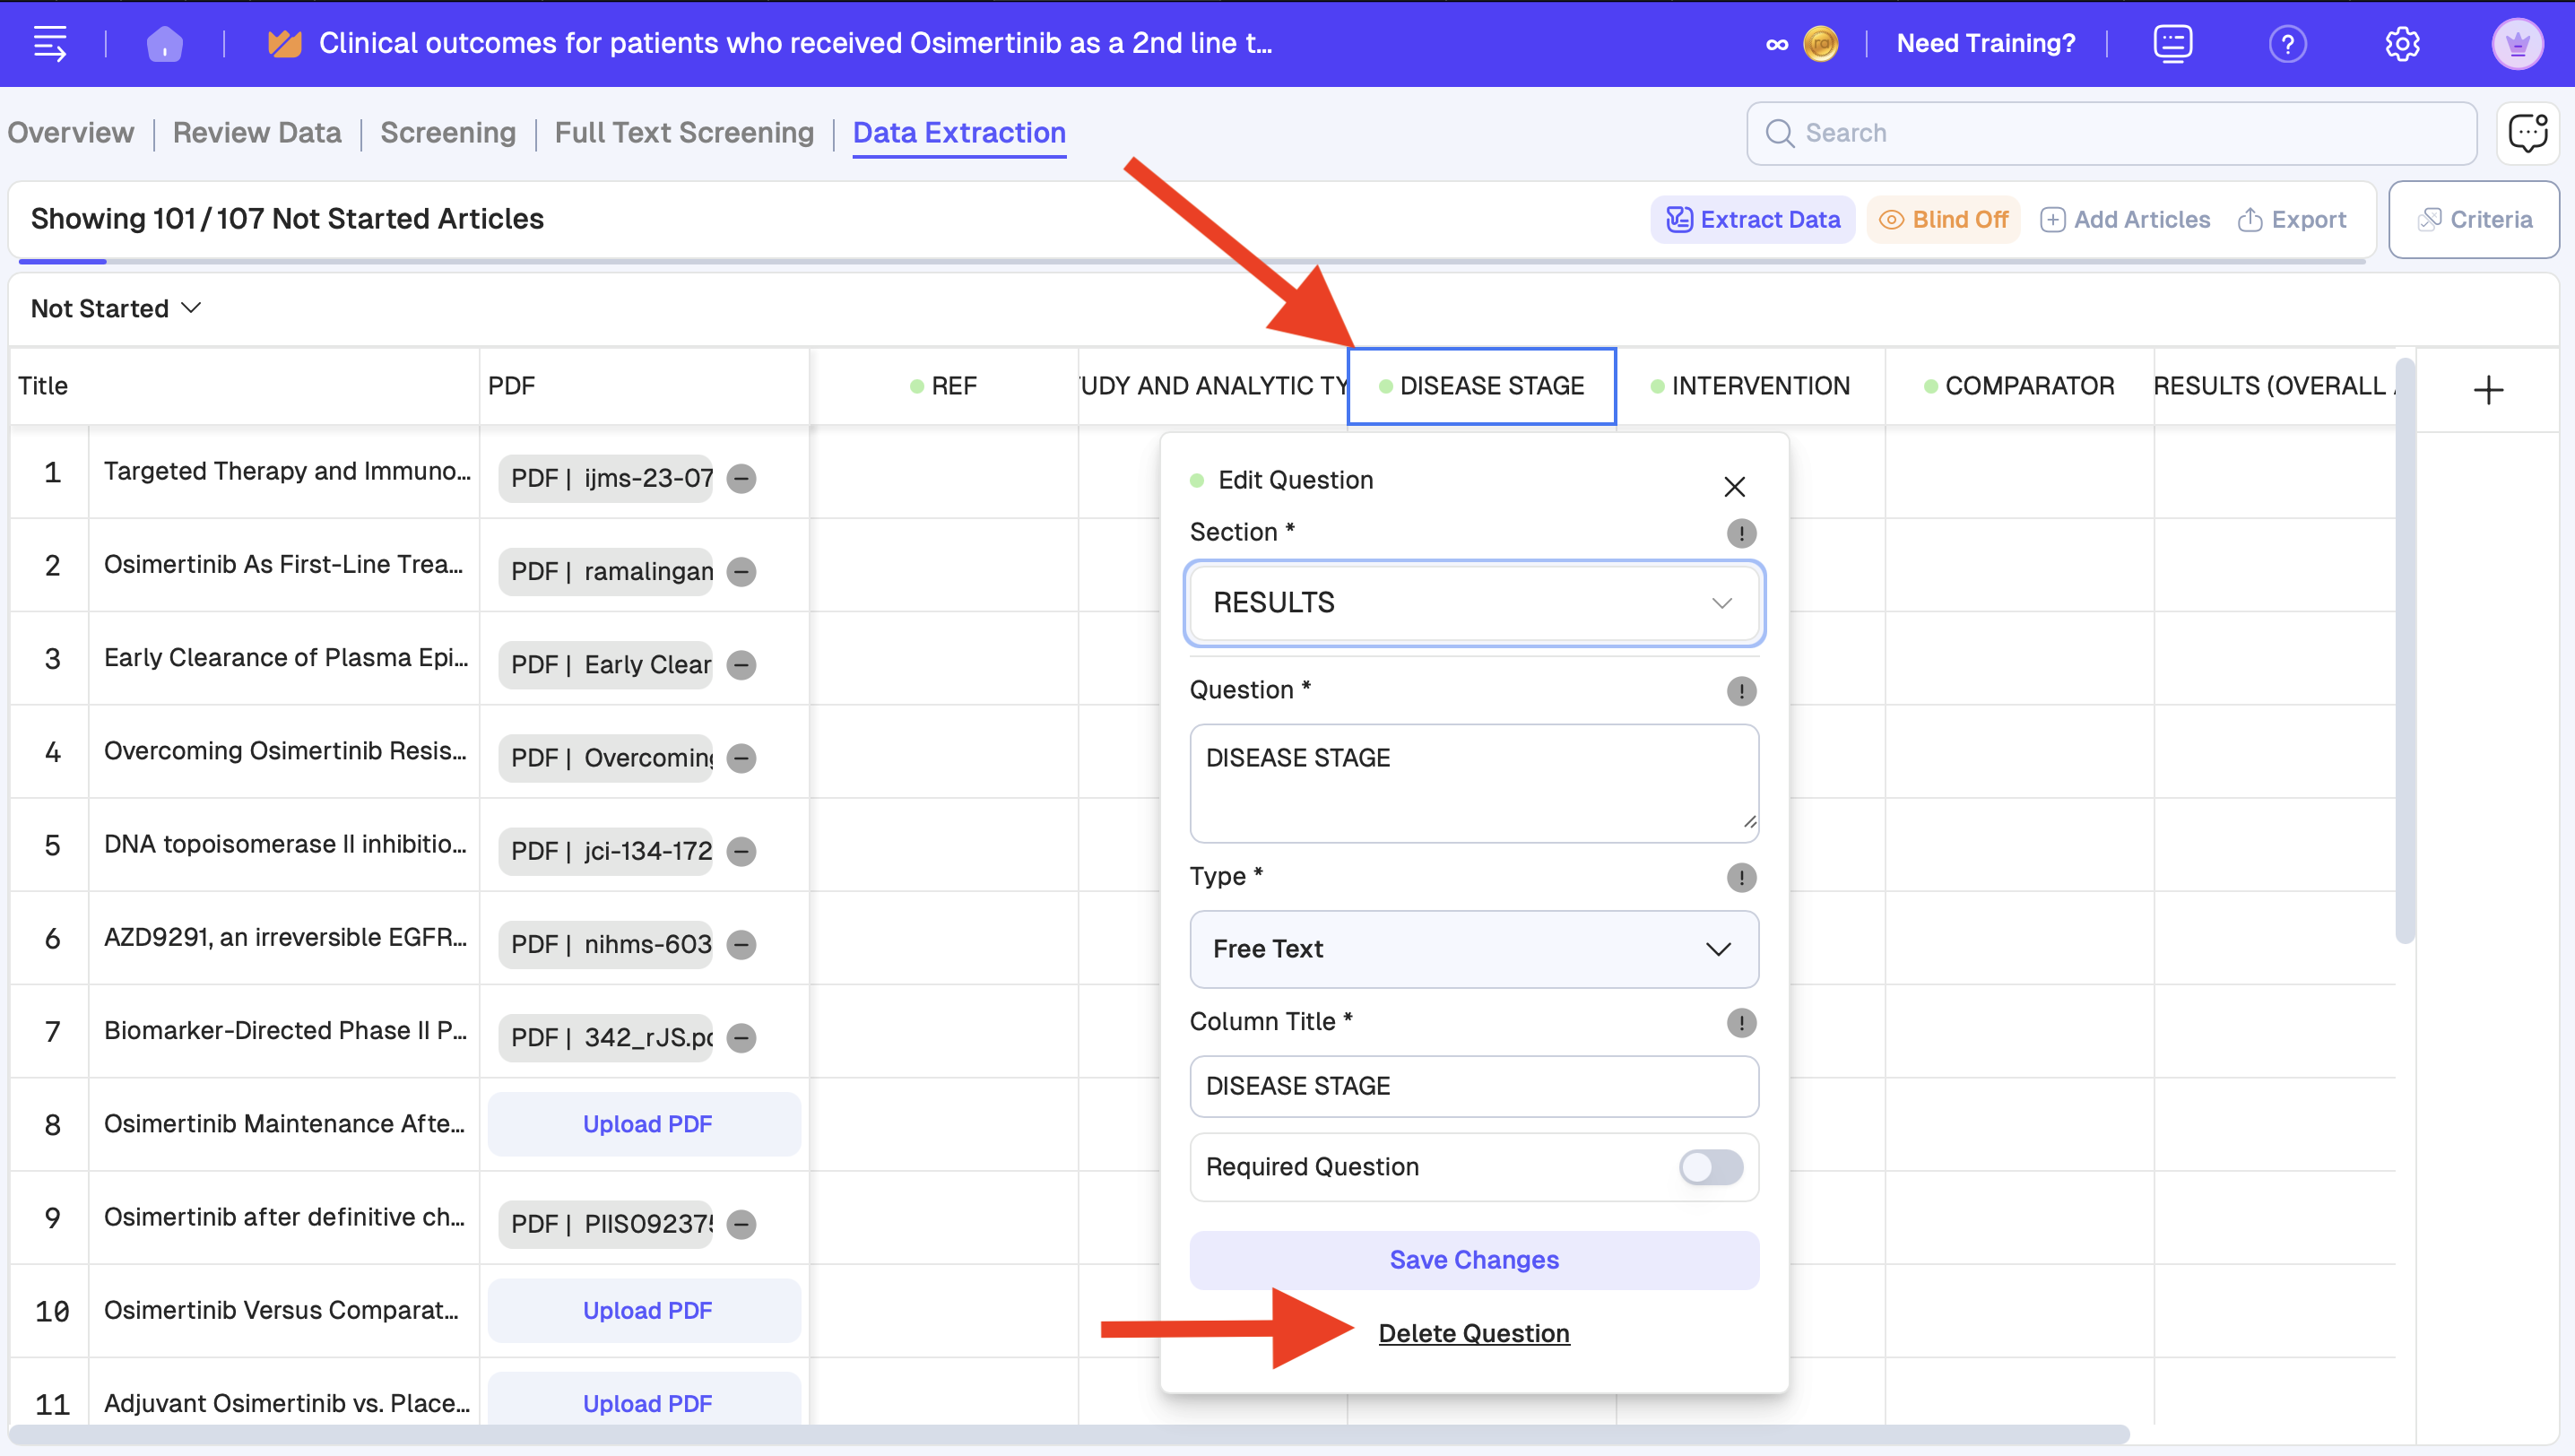Open the keyboard shortcuts panel icon

pyautogui.click(x=2172, y=43)
